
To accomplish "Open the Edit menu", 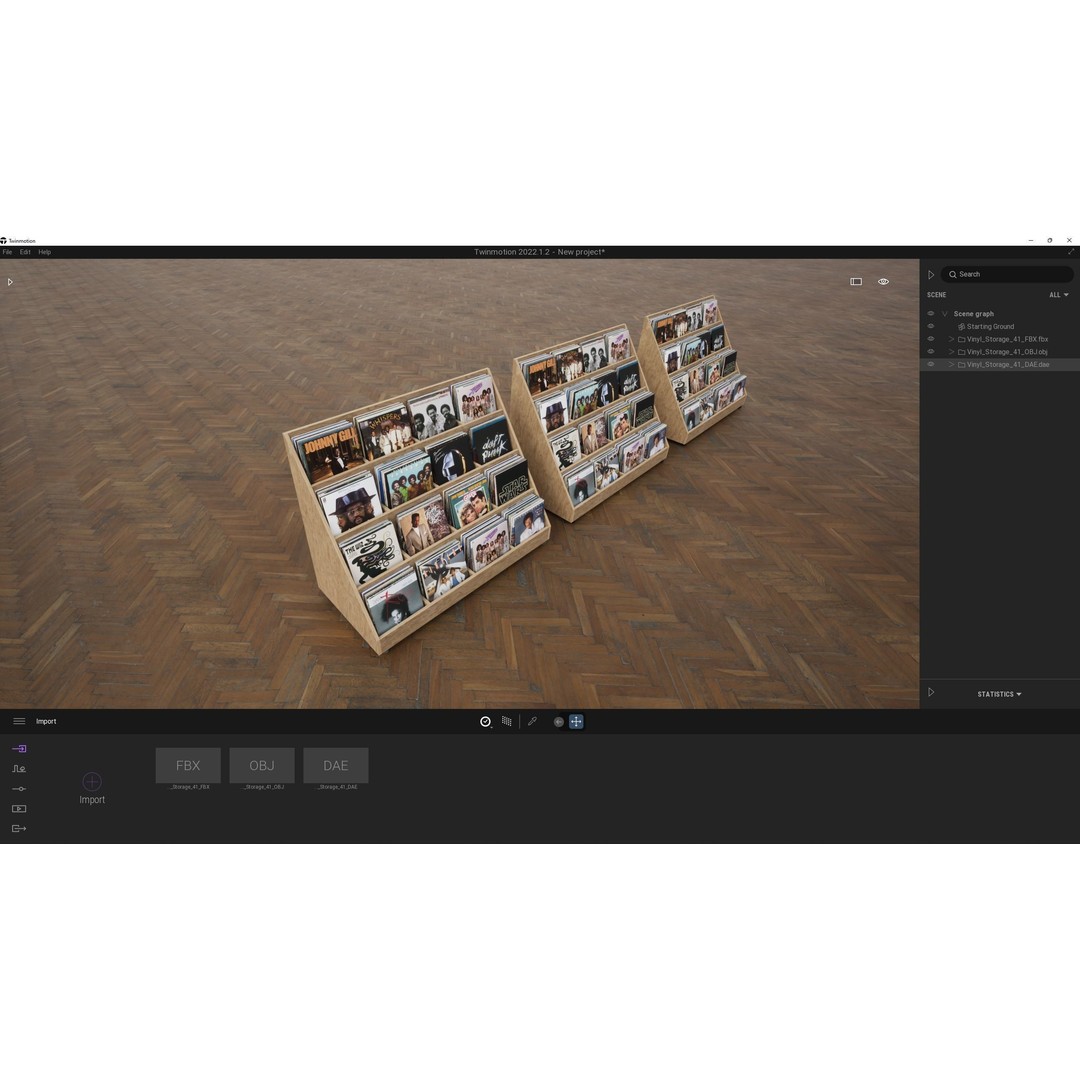I will pos(25,252).
